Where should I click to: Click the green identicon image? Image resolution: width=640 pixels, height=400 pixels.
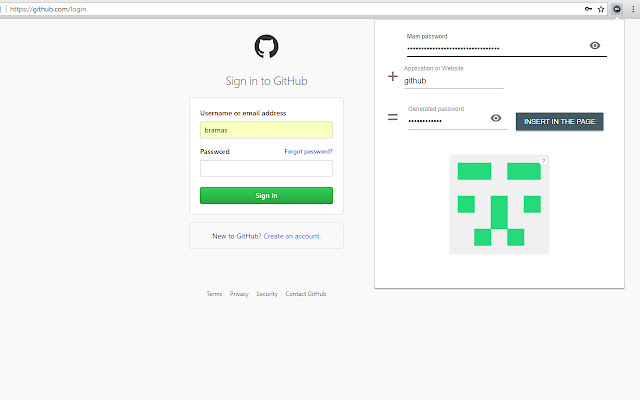coord(499,204)
